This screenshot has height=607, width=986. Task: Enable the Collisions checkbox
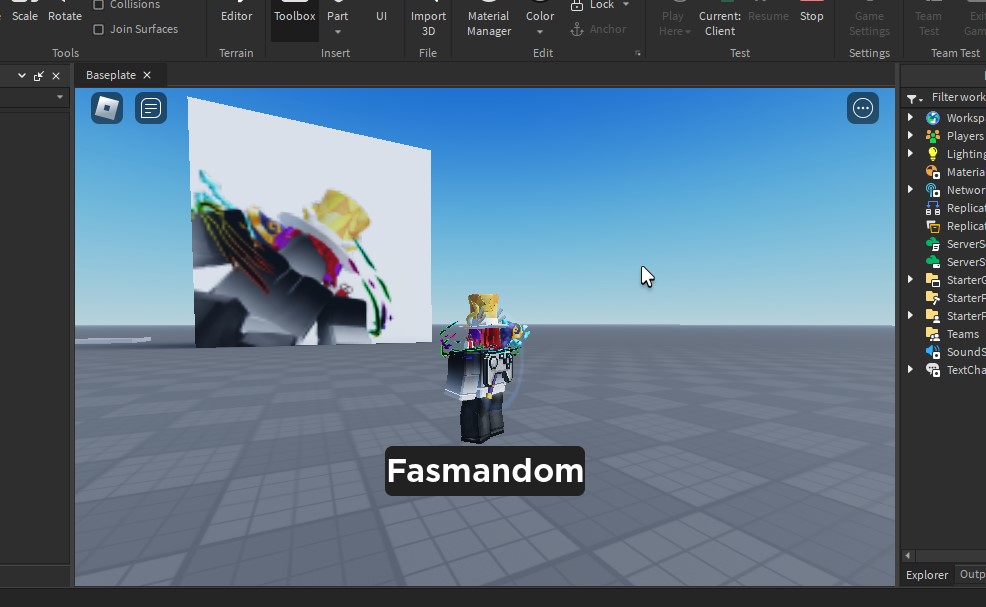tap(99, 4)
